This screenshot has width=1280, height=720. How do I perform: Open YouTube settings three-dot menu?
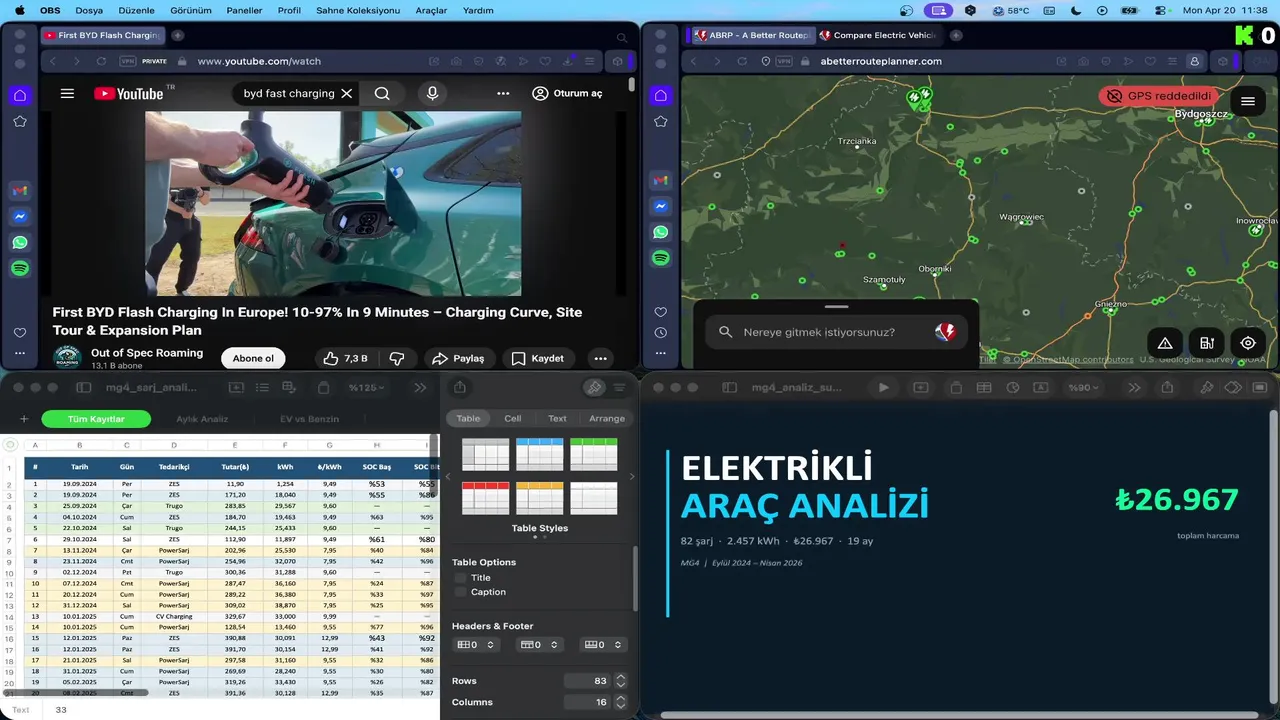pos(503,93)
